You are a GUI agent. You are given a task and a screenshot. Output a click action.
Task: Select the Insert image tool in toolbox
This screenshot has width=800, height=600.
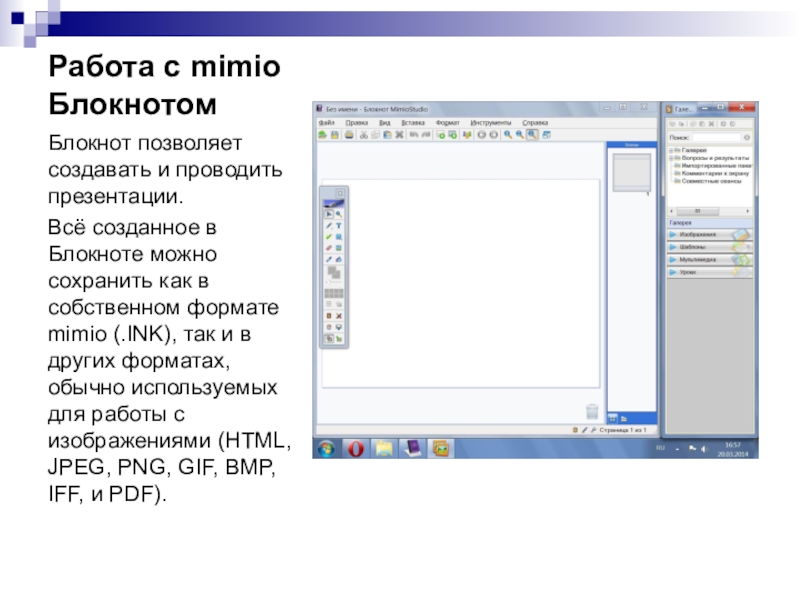click(x=339, y=248)
